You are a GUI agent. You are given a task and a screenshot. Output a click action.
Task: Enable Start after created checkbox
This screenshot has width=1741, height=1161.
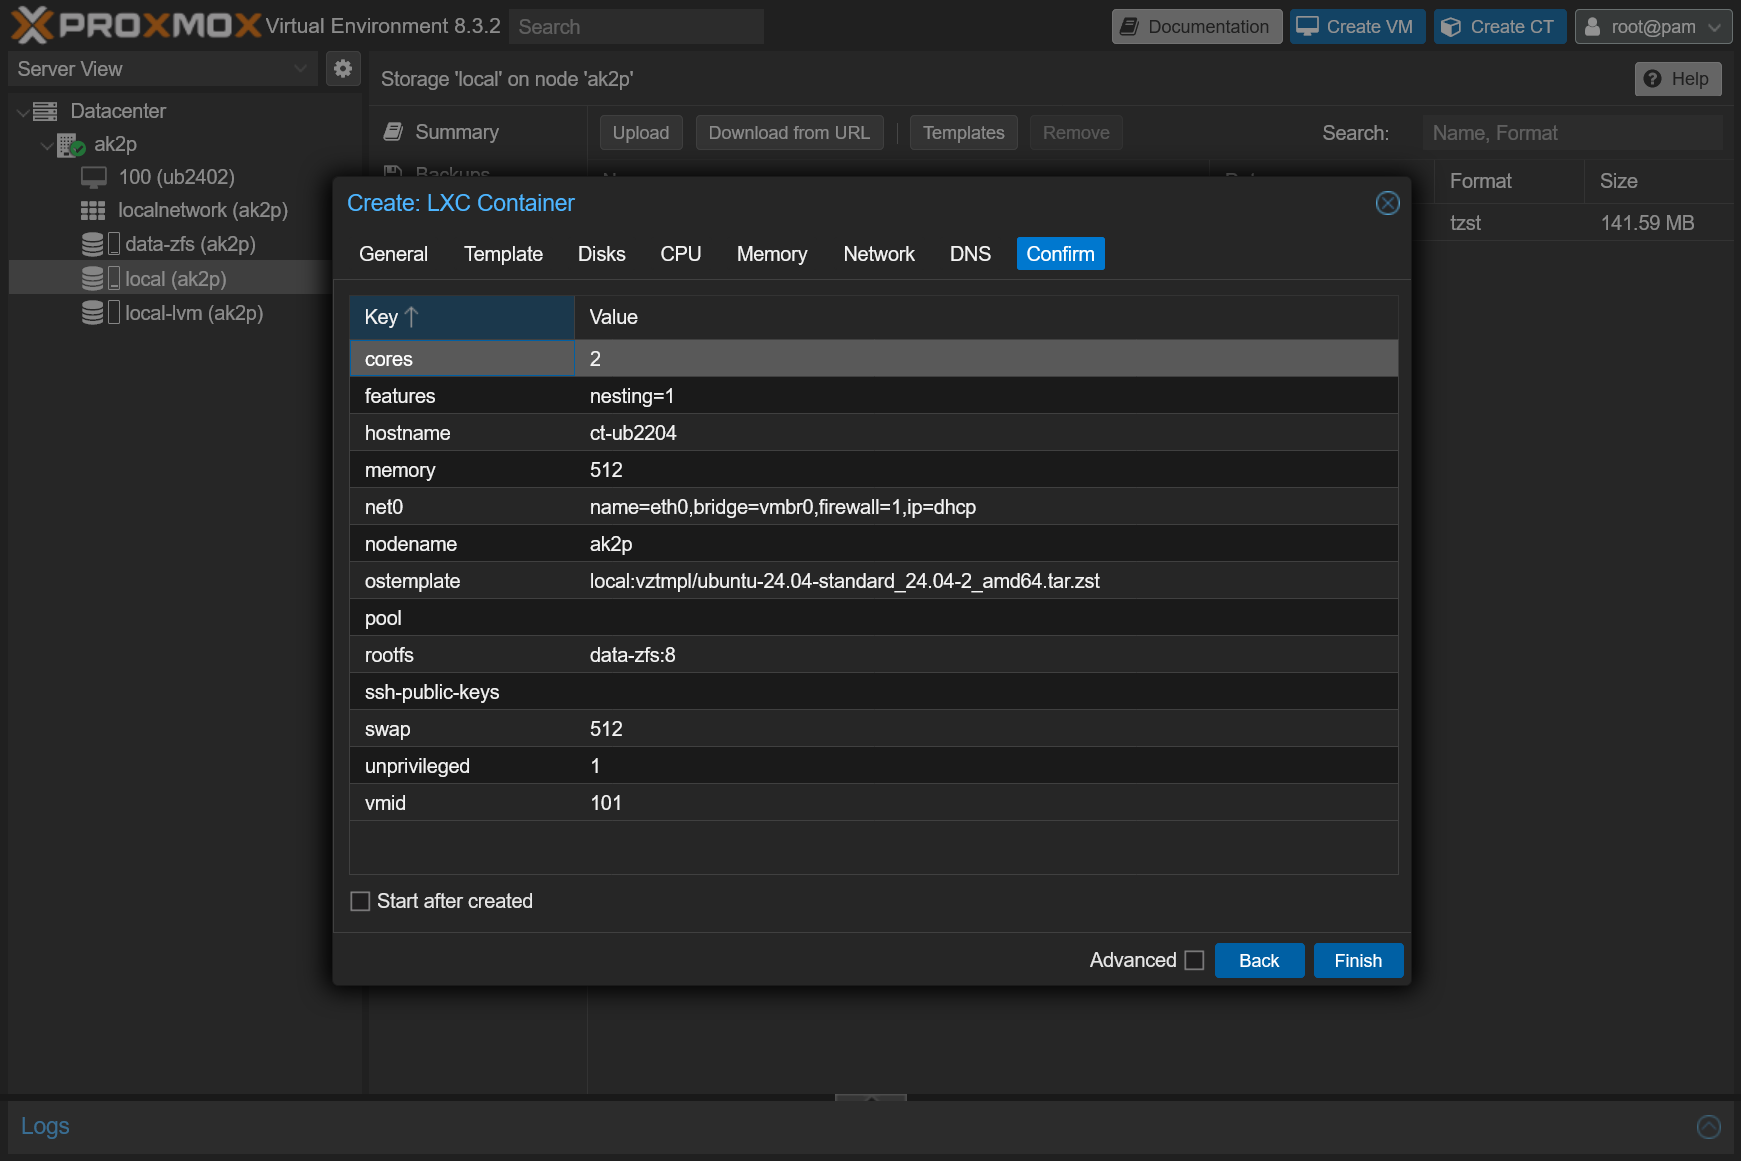[360, 901]
